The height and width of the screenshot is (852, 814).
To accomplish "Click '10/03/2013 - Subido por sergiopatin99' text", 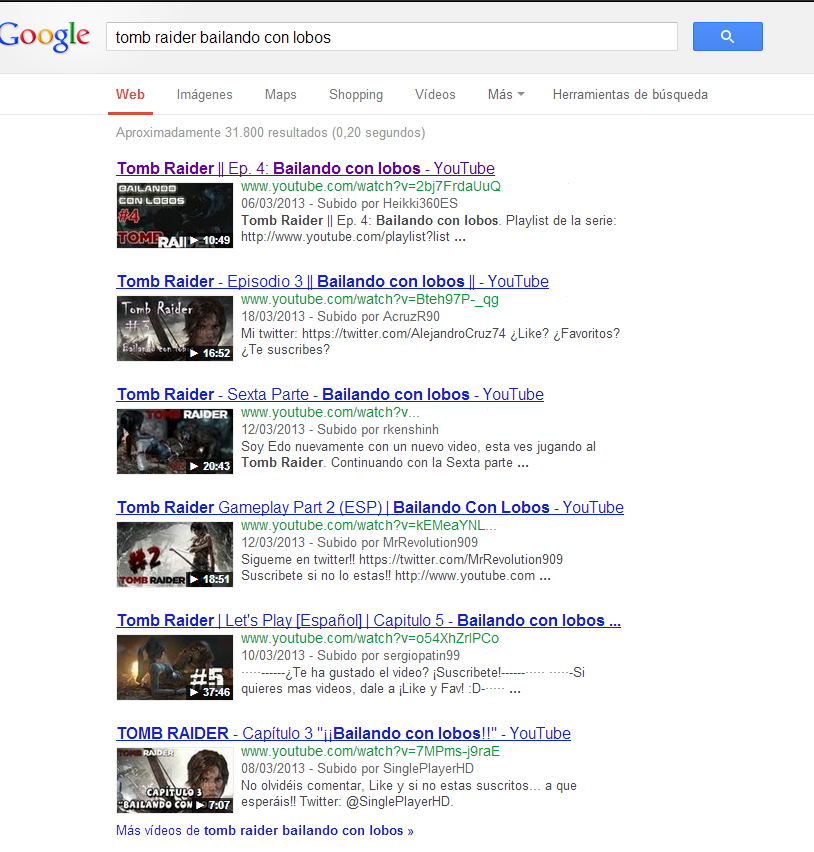I will (350, 656).
